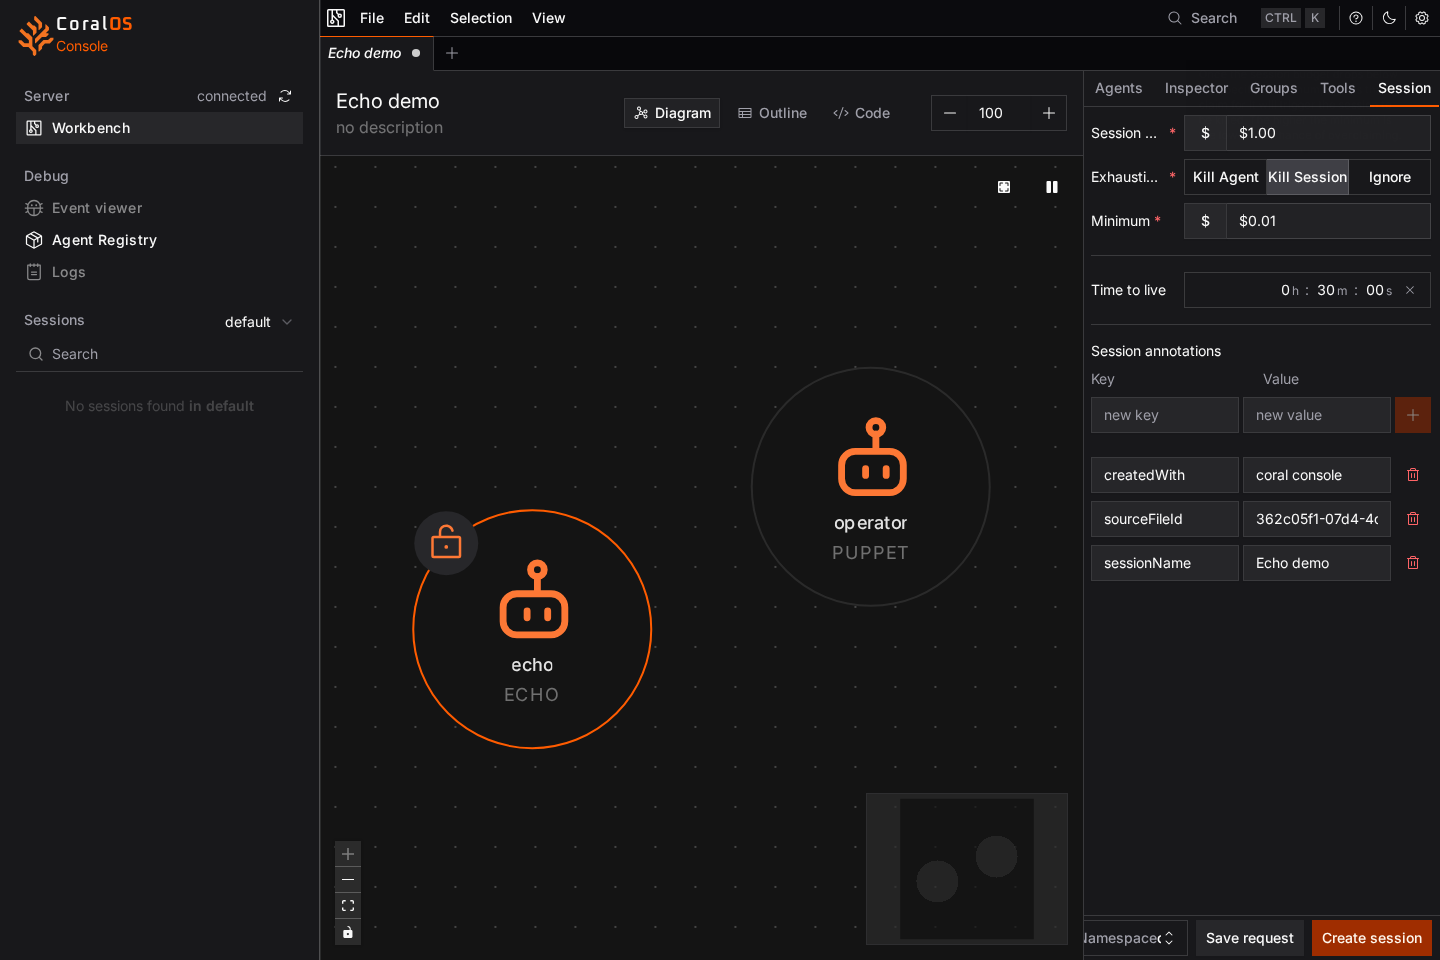The width and height of the screenshot is (1440, 960).
Task: Open the Edit menu
Action: point(417,18)
